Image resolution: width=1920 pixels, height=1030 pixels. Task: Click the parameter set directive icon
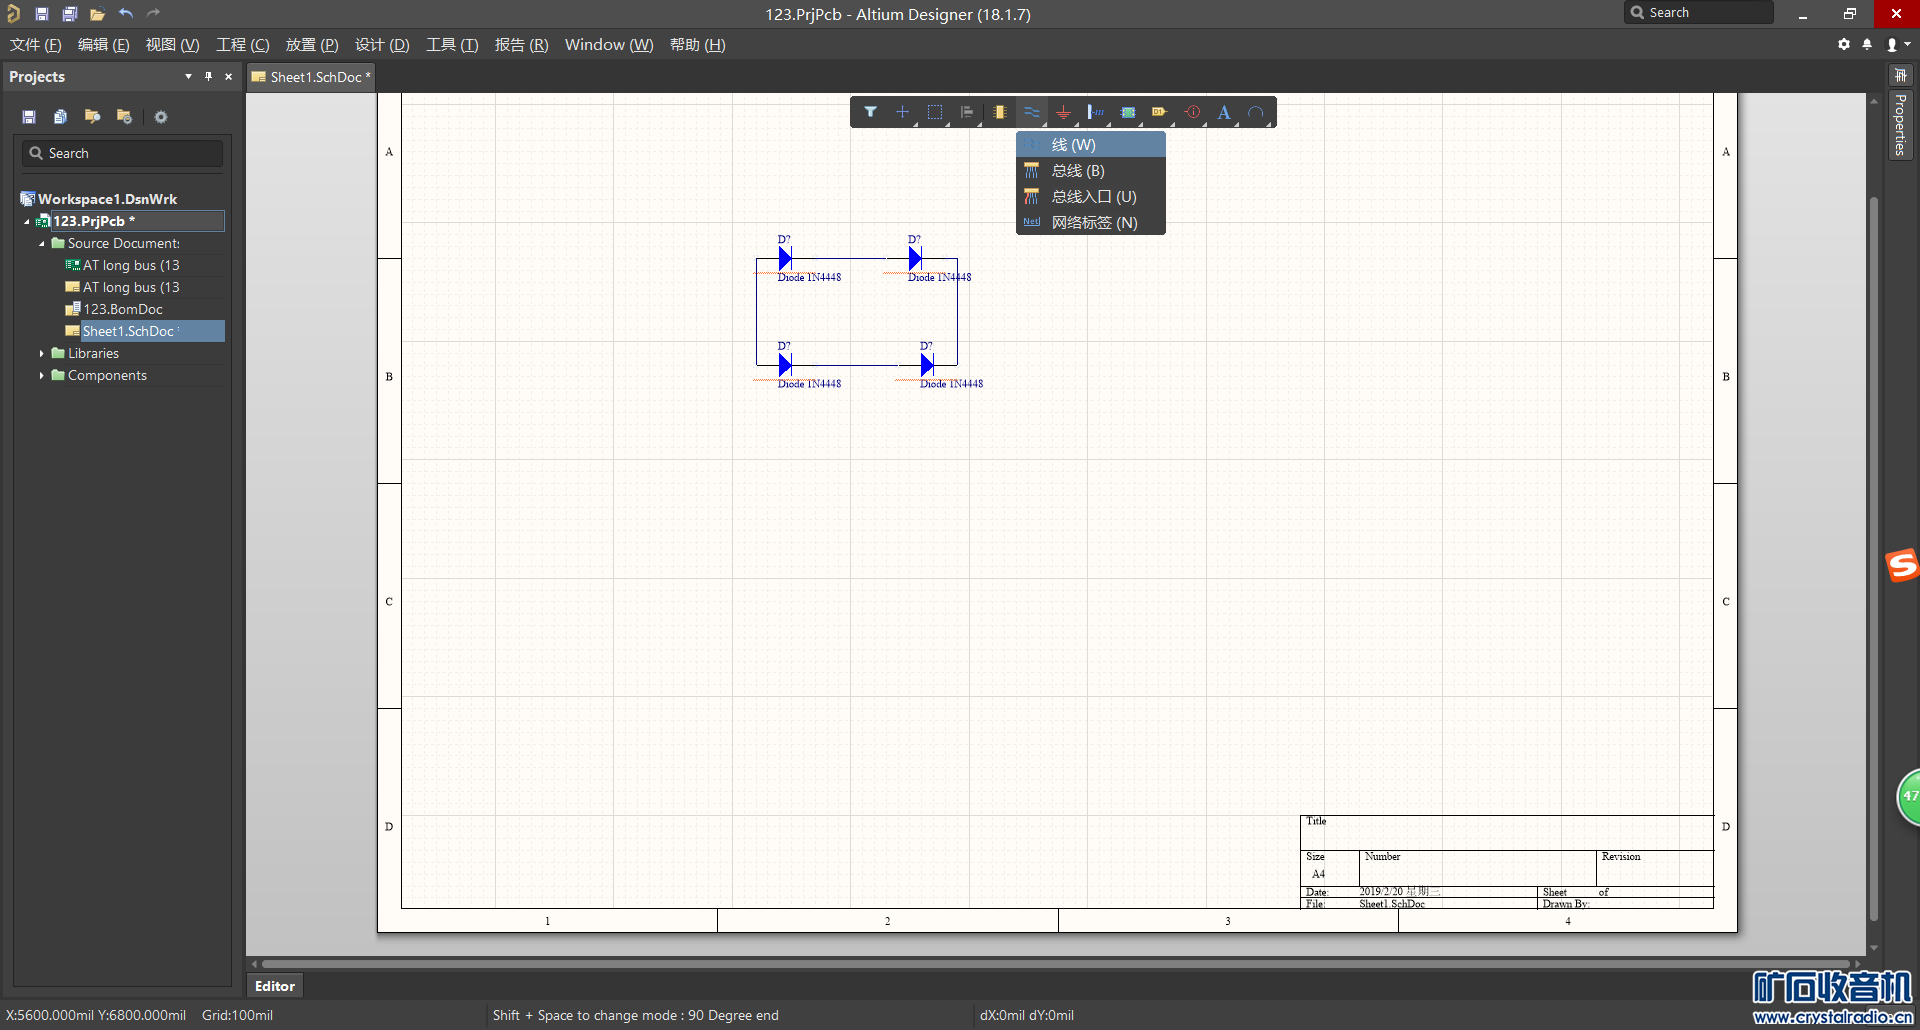1192,112
